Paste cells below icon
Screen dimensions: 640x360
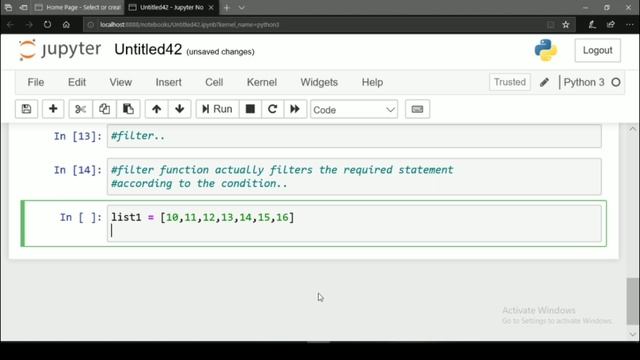(x=128, y=109)
